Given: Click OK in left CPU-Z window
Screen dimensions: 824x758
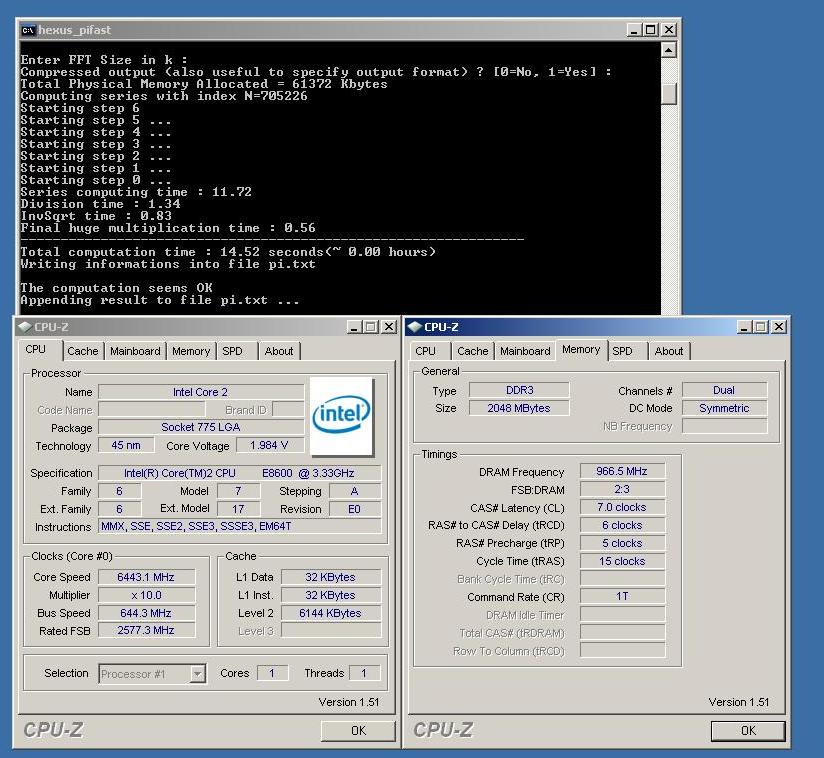Looking at the screenshot, I should coord(358,730).
